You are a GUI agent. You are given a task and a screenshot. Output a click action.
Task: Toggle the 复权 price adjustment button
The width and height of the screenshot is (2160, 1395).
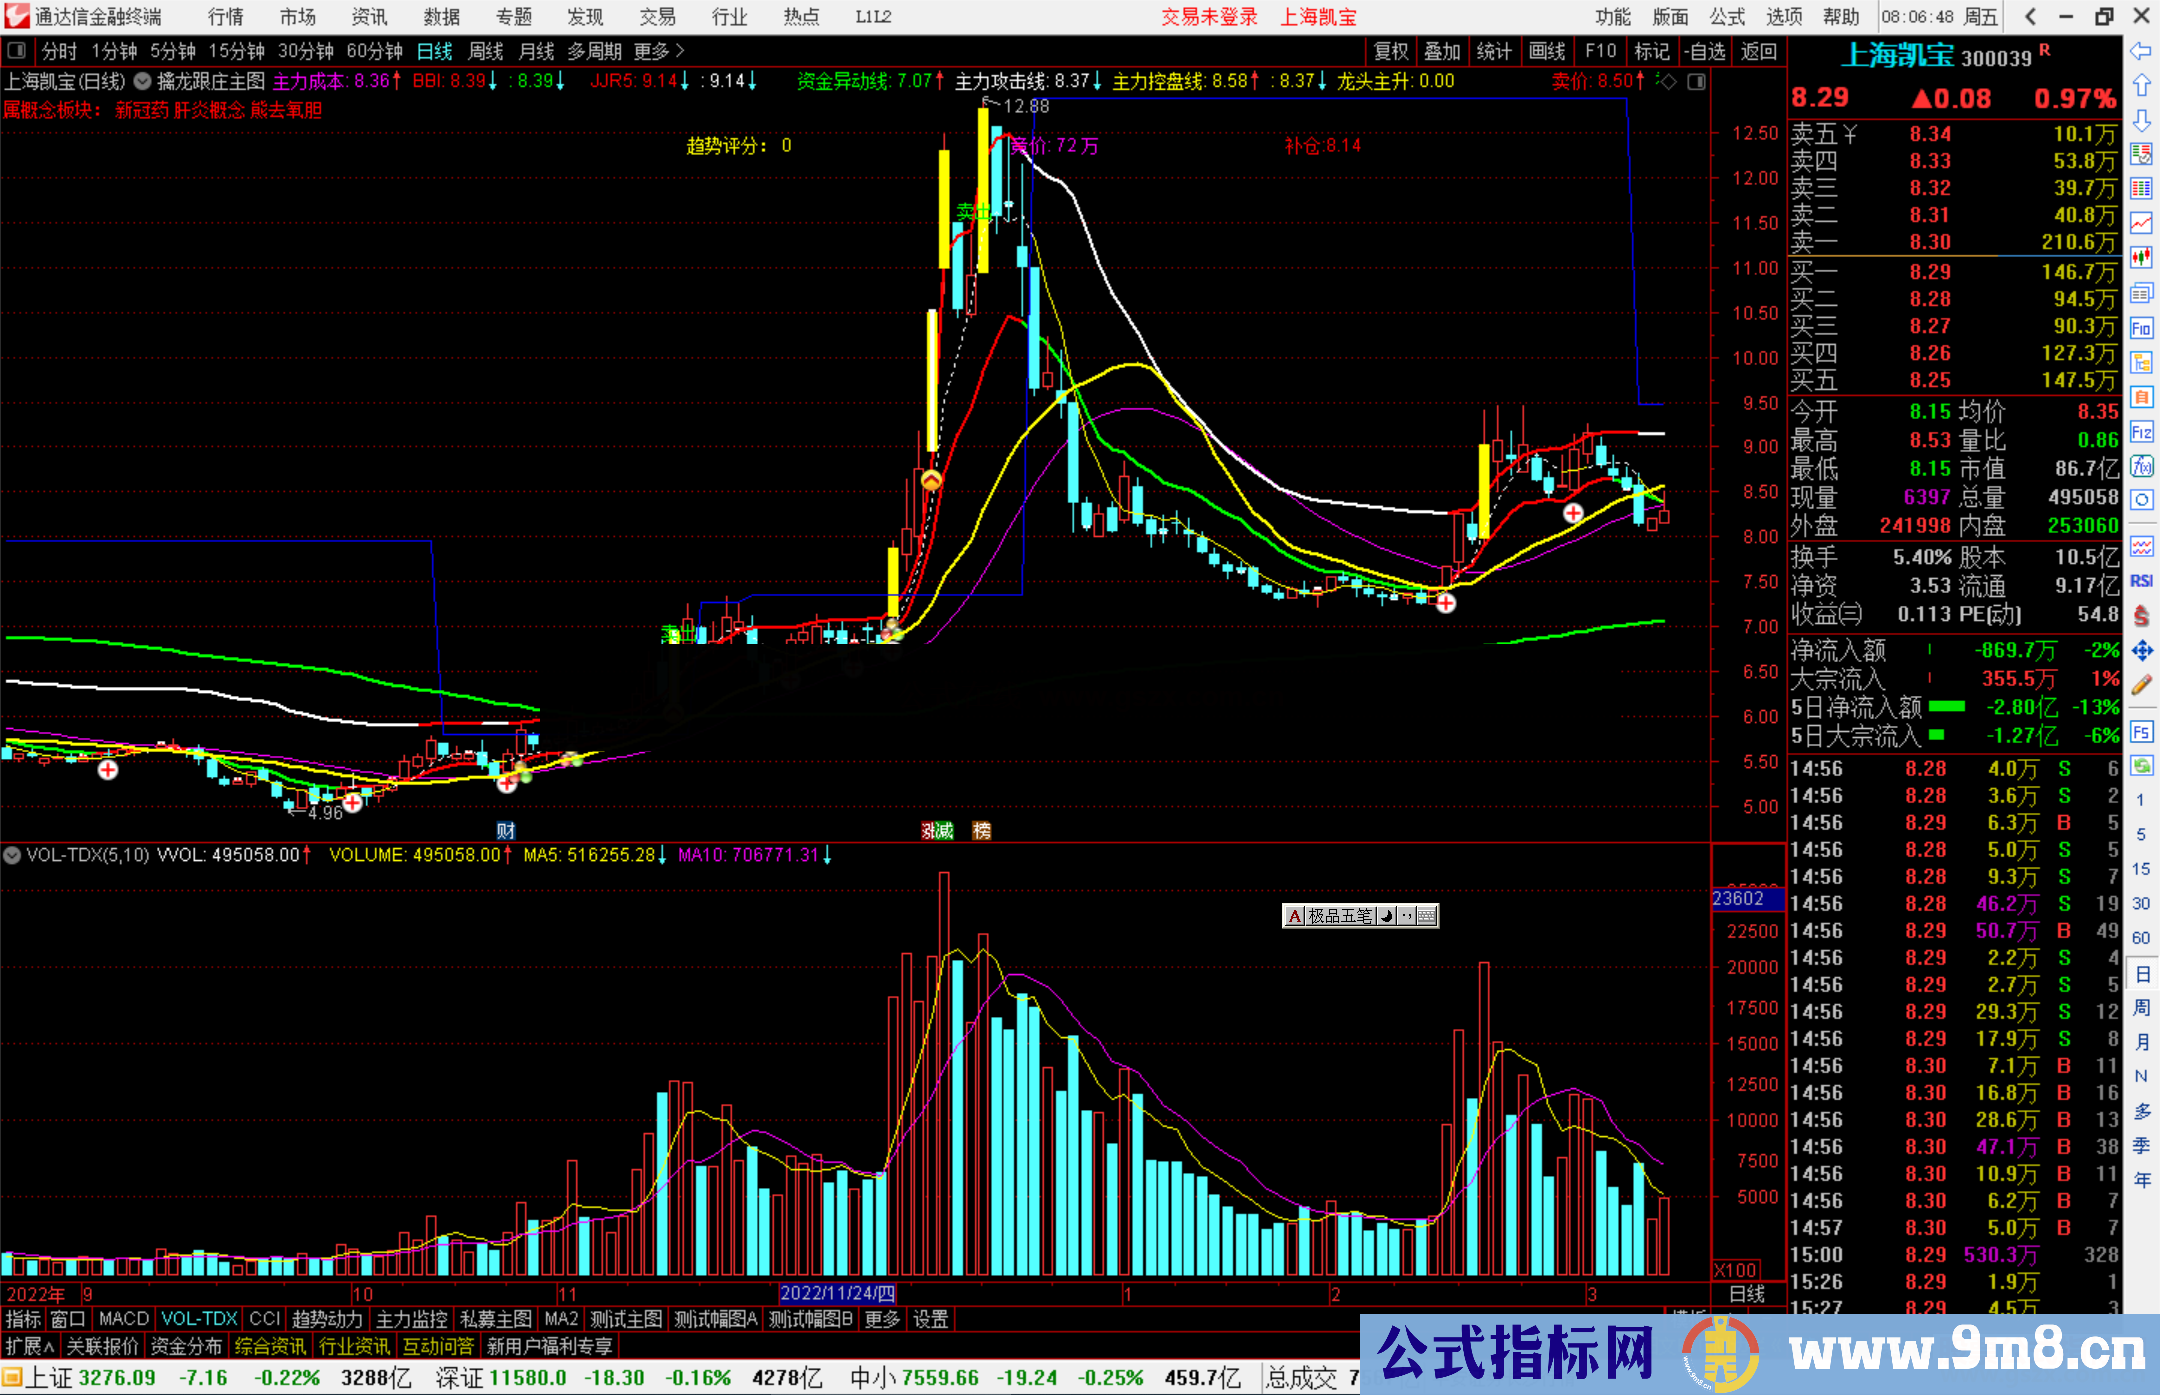pyautogui.click(x=1390, y=51)
